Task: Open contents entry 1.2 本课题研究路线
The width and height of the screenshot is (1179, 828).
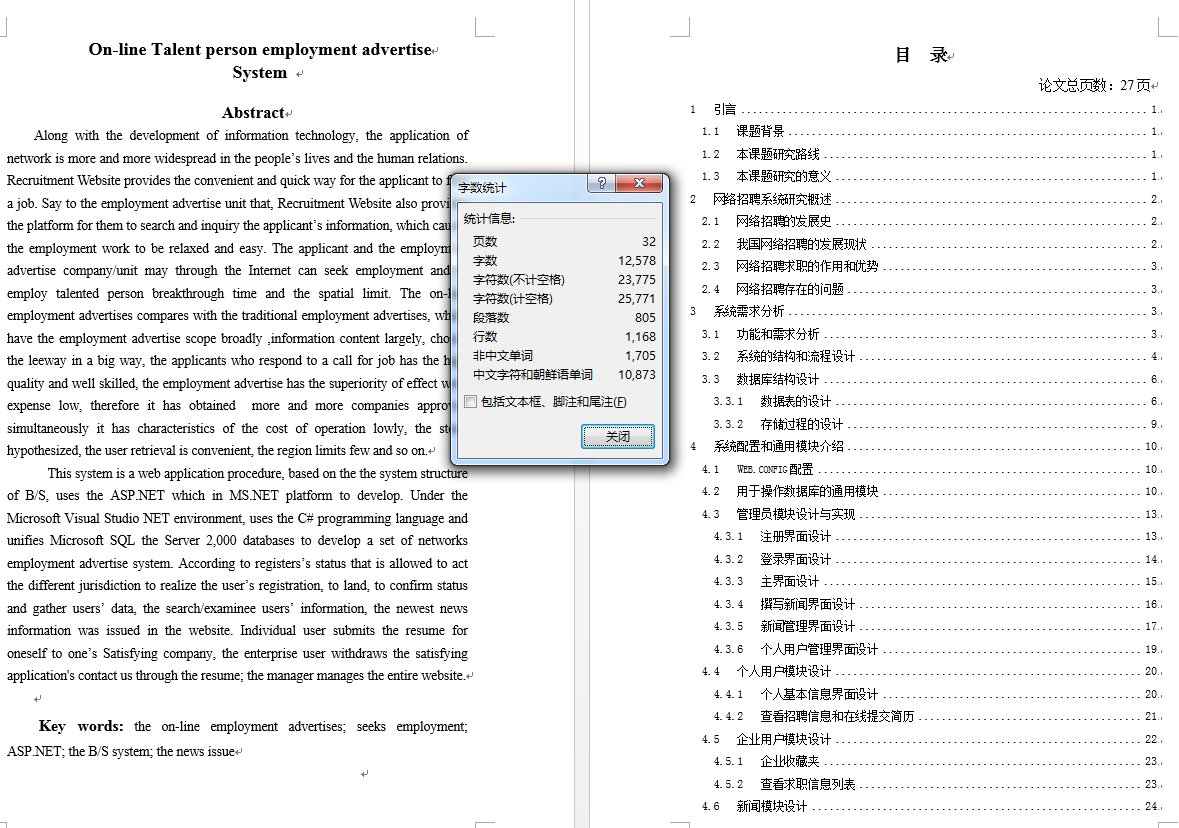Action: coord(932,154)
